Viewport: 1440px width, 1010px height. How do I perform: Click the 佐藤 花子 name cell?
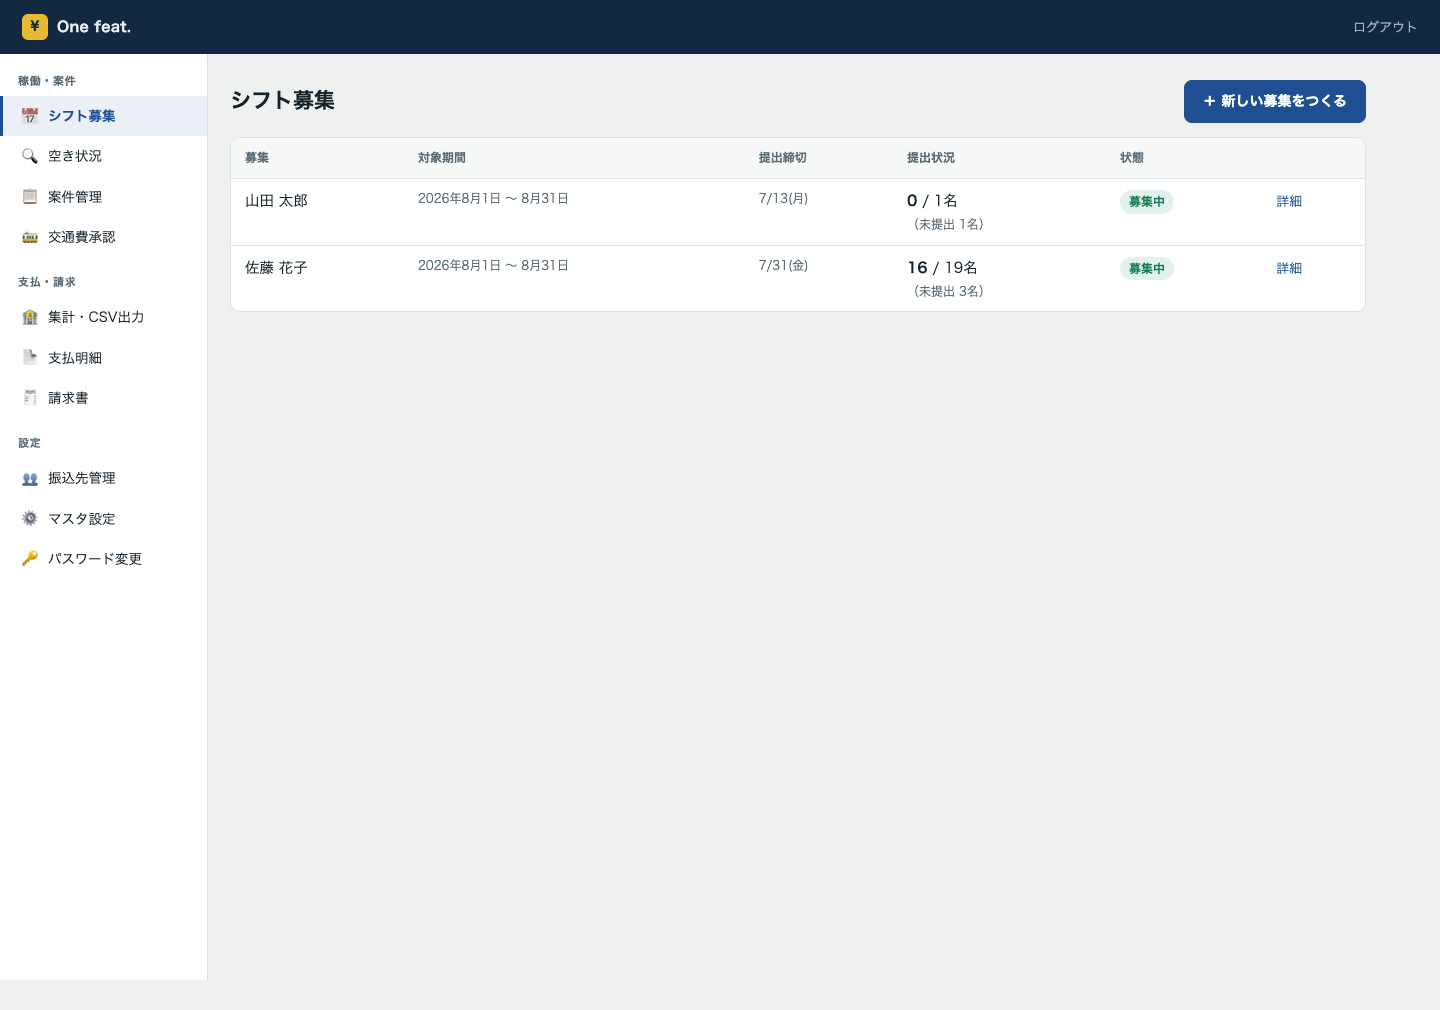276,268
